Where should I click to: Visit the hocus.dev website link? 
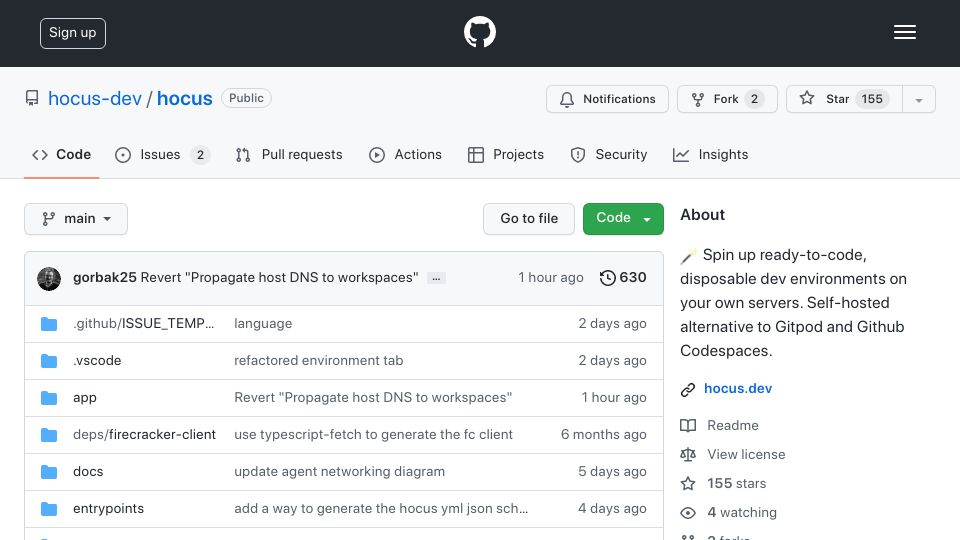738,389
